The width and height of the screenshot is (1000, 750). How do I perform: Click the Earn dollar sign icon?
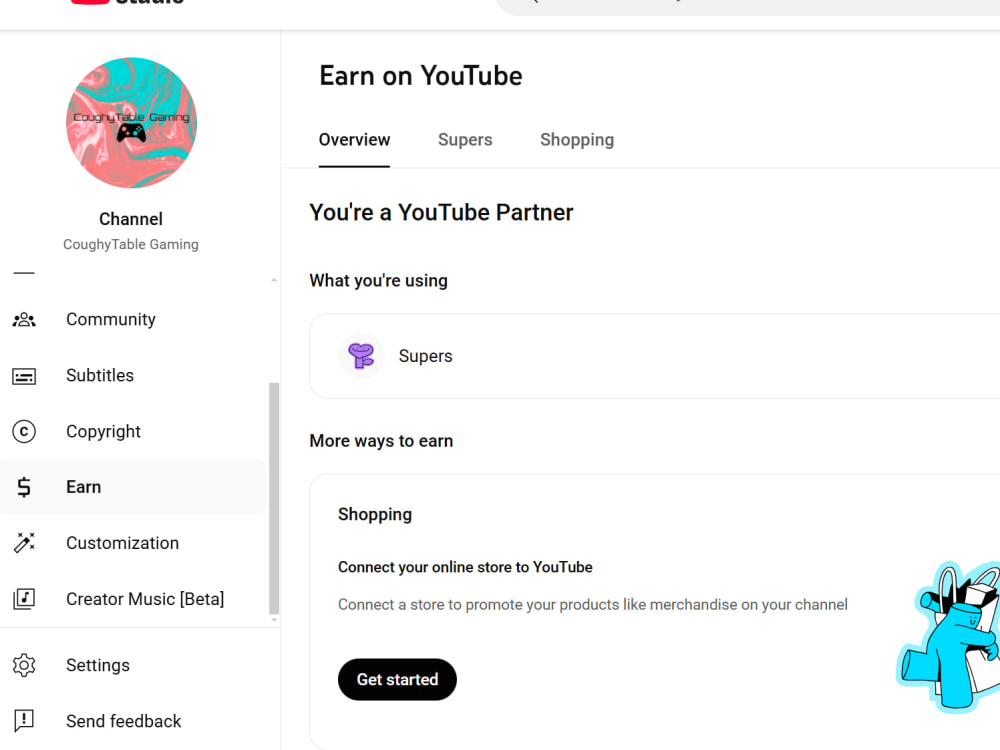24,487
